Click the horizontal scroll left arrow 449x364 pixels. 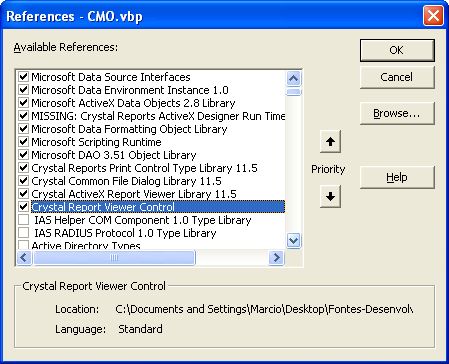tap(24, 257)
